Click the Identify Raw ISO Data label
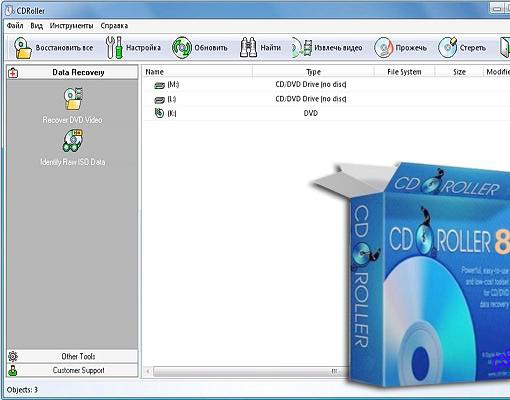The image size is (510, 400). coord(73,162)
